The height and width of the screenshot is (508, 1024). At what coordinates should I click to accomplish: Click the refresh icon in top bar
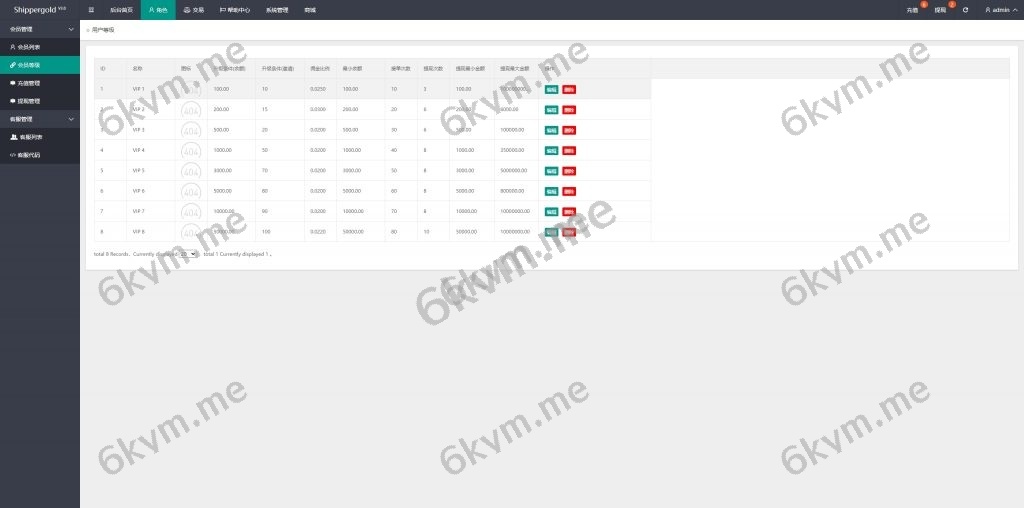[965, 10]
